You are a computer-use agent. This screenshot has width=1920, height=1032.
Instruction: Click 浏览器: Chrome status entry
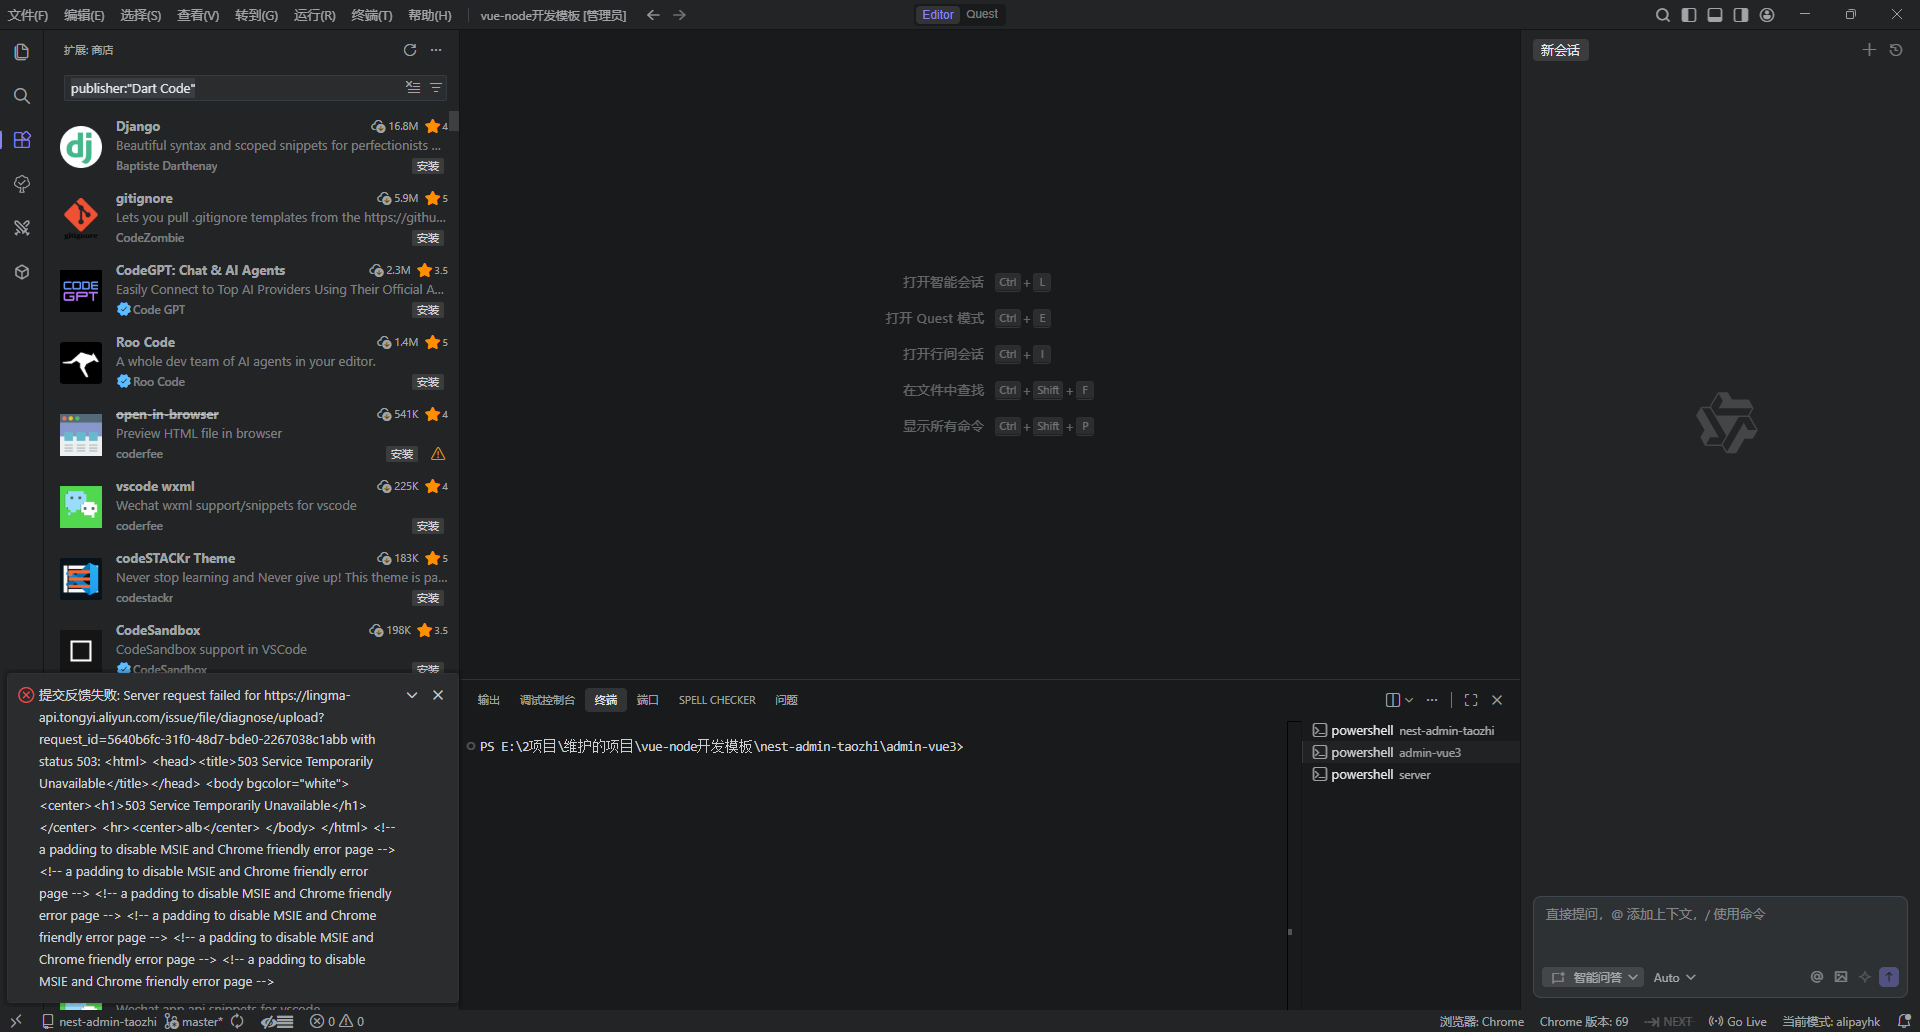(x=1482, y=1021)
